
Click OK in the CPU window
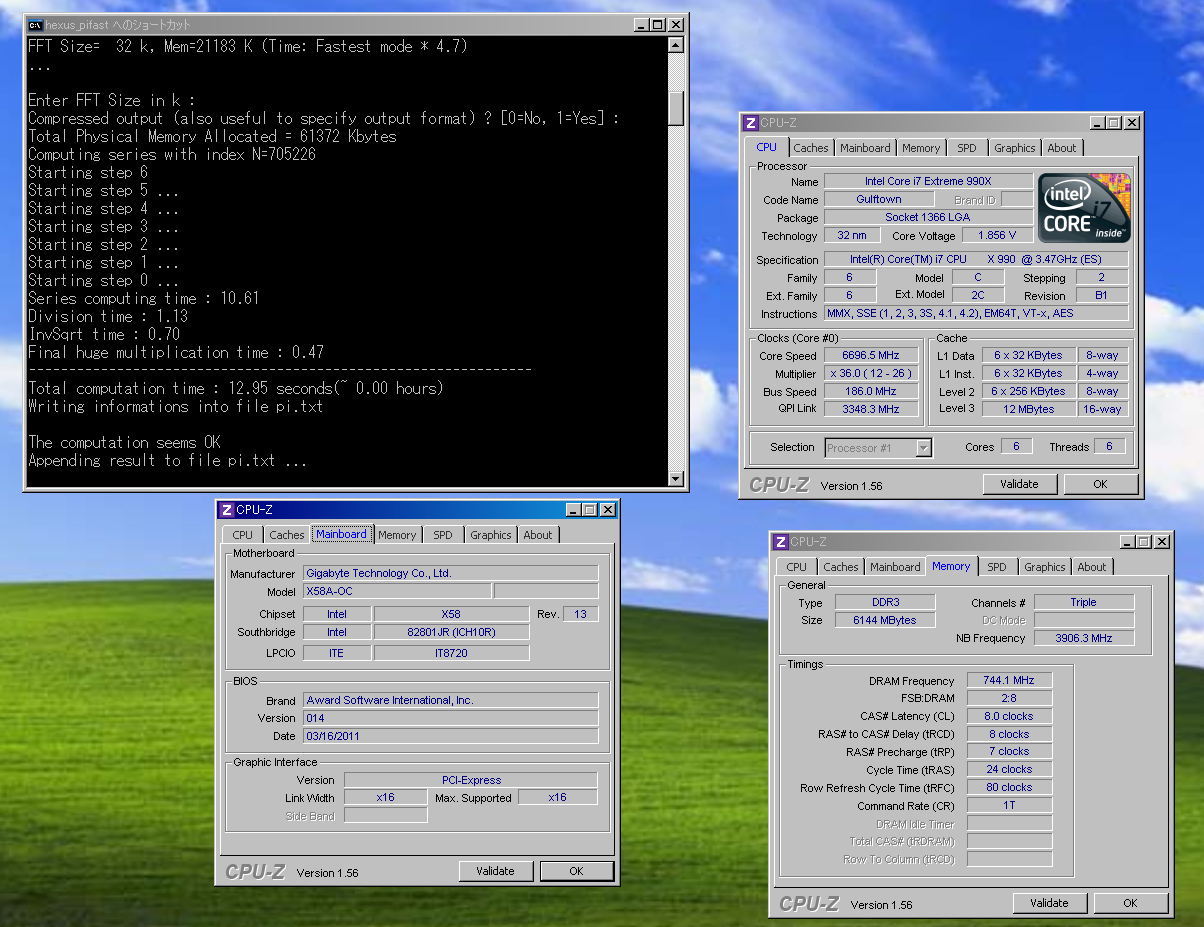pyautogui.click(x=1100, y=484)
